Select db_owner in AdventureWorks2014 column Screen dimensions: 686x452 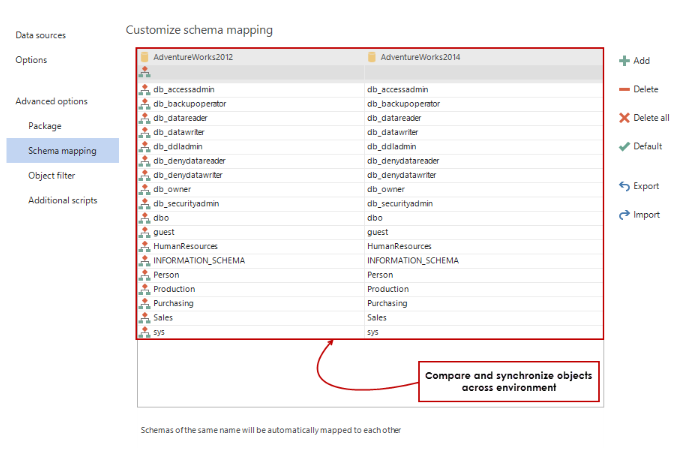click(386, 189)
